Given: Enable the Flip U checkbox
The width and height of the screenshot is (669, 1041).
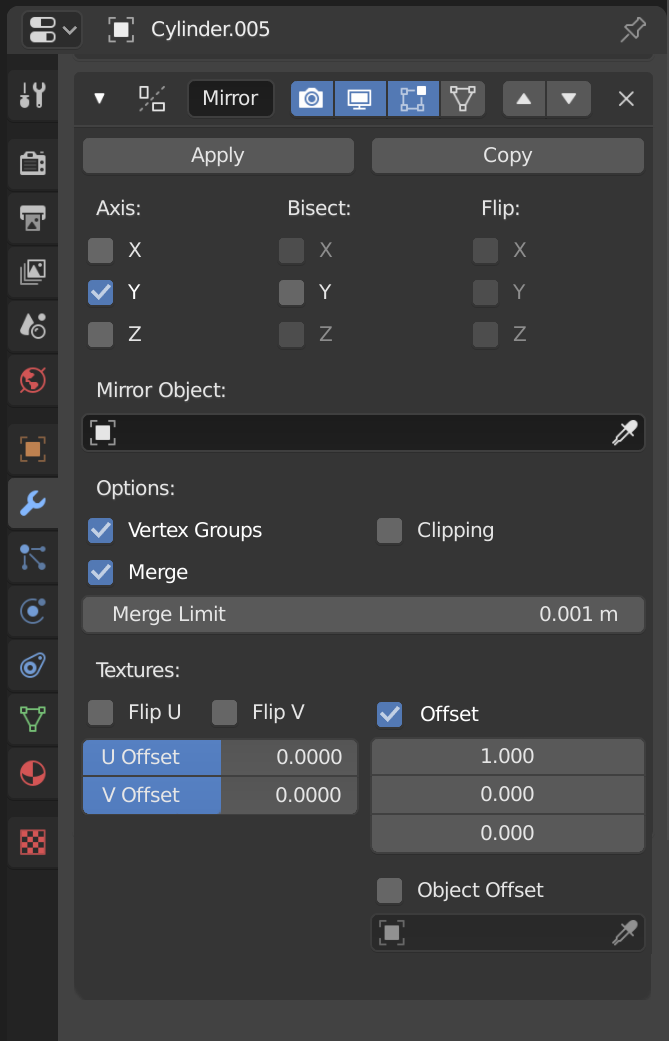Looking at the screenshot, I should (x=101, y=712).
